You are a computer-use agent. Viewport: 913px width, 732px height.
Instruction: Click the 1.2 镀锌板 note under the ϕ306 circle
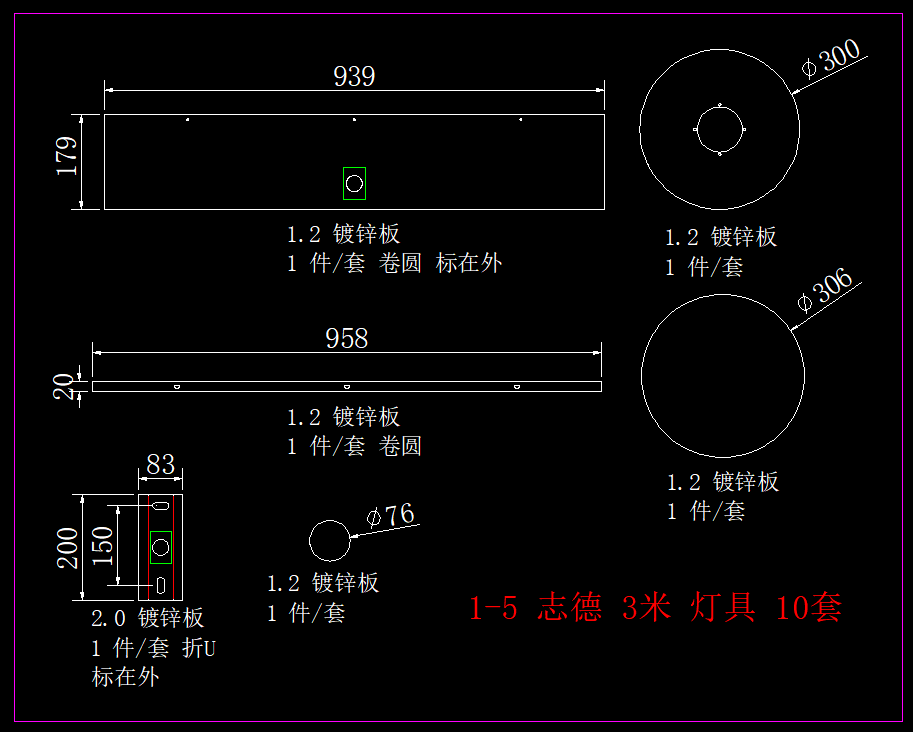723,482
